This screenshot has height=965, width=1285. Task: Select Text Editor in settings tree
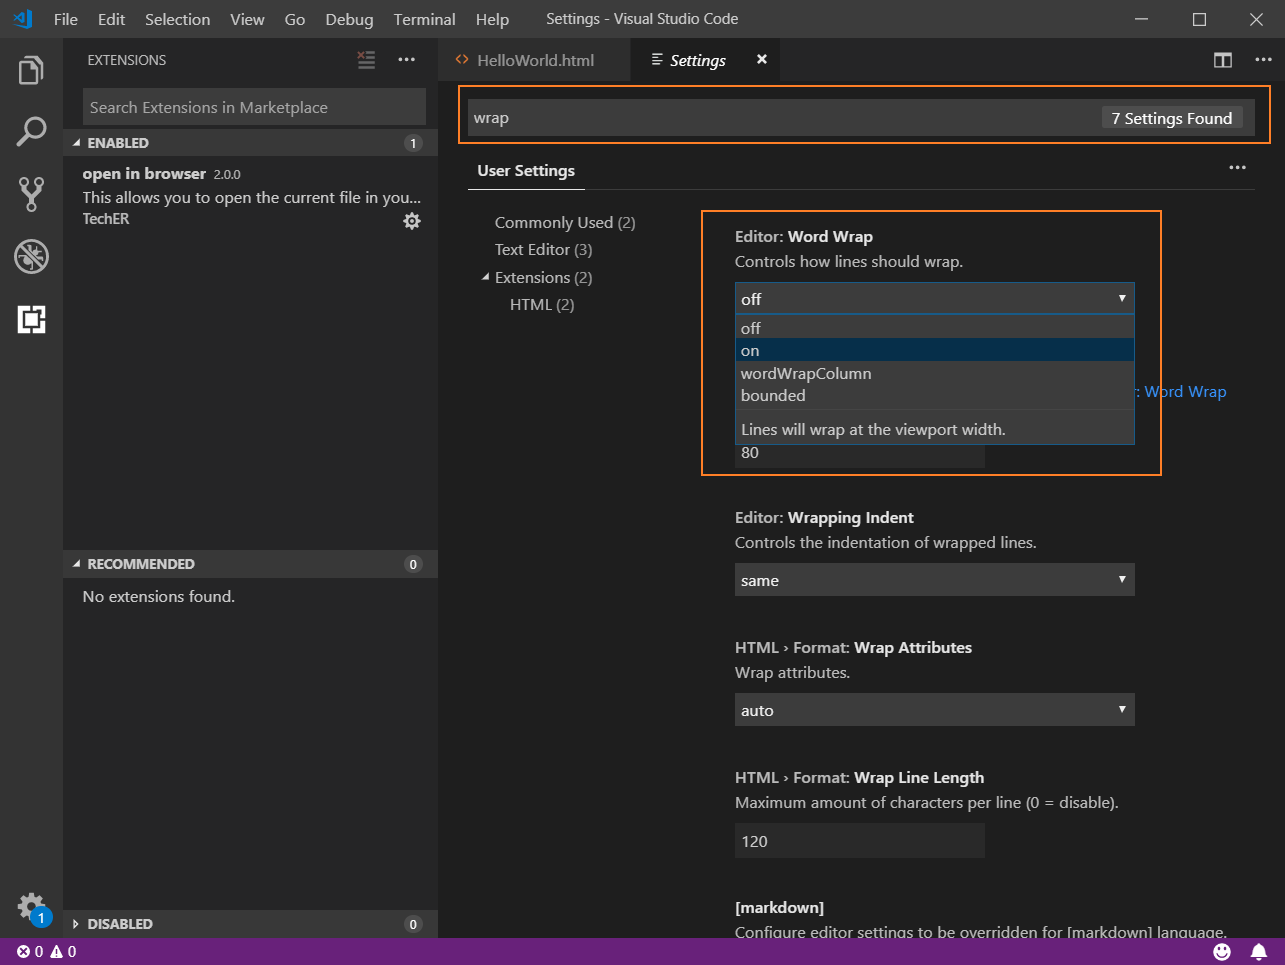(543, 250)
